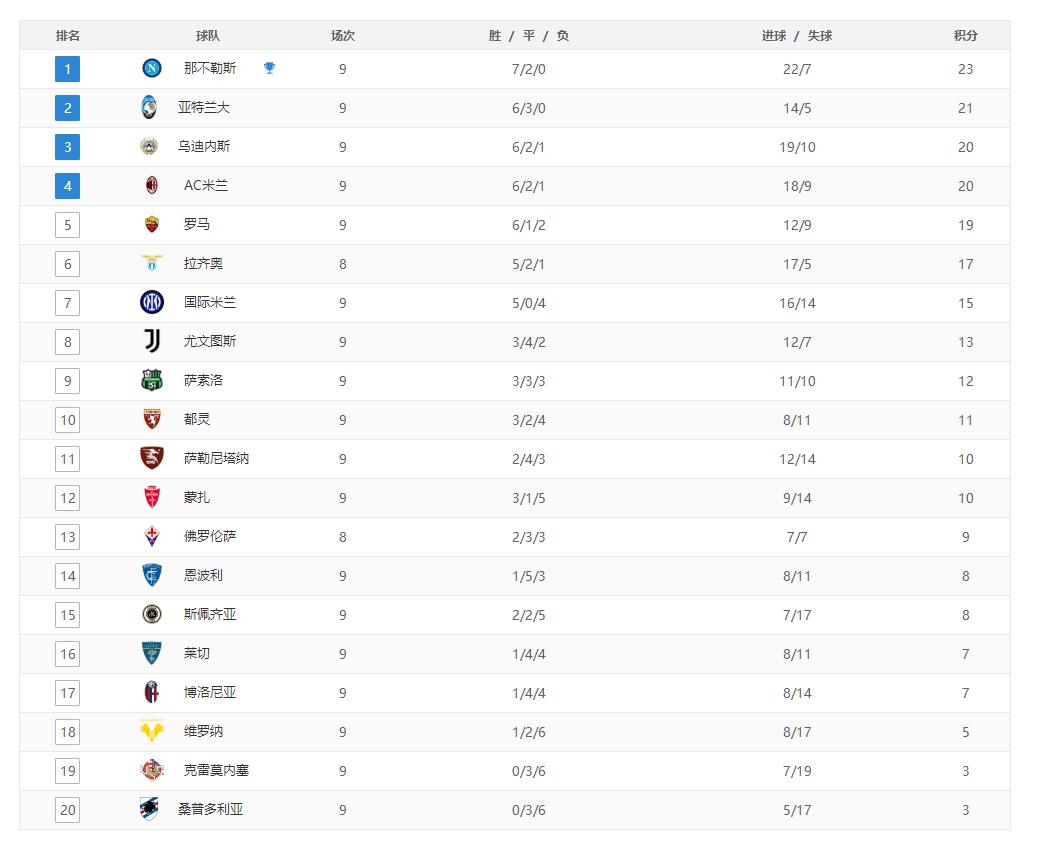Select the 萨勒尼塔纳 team name

[216, 459]
